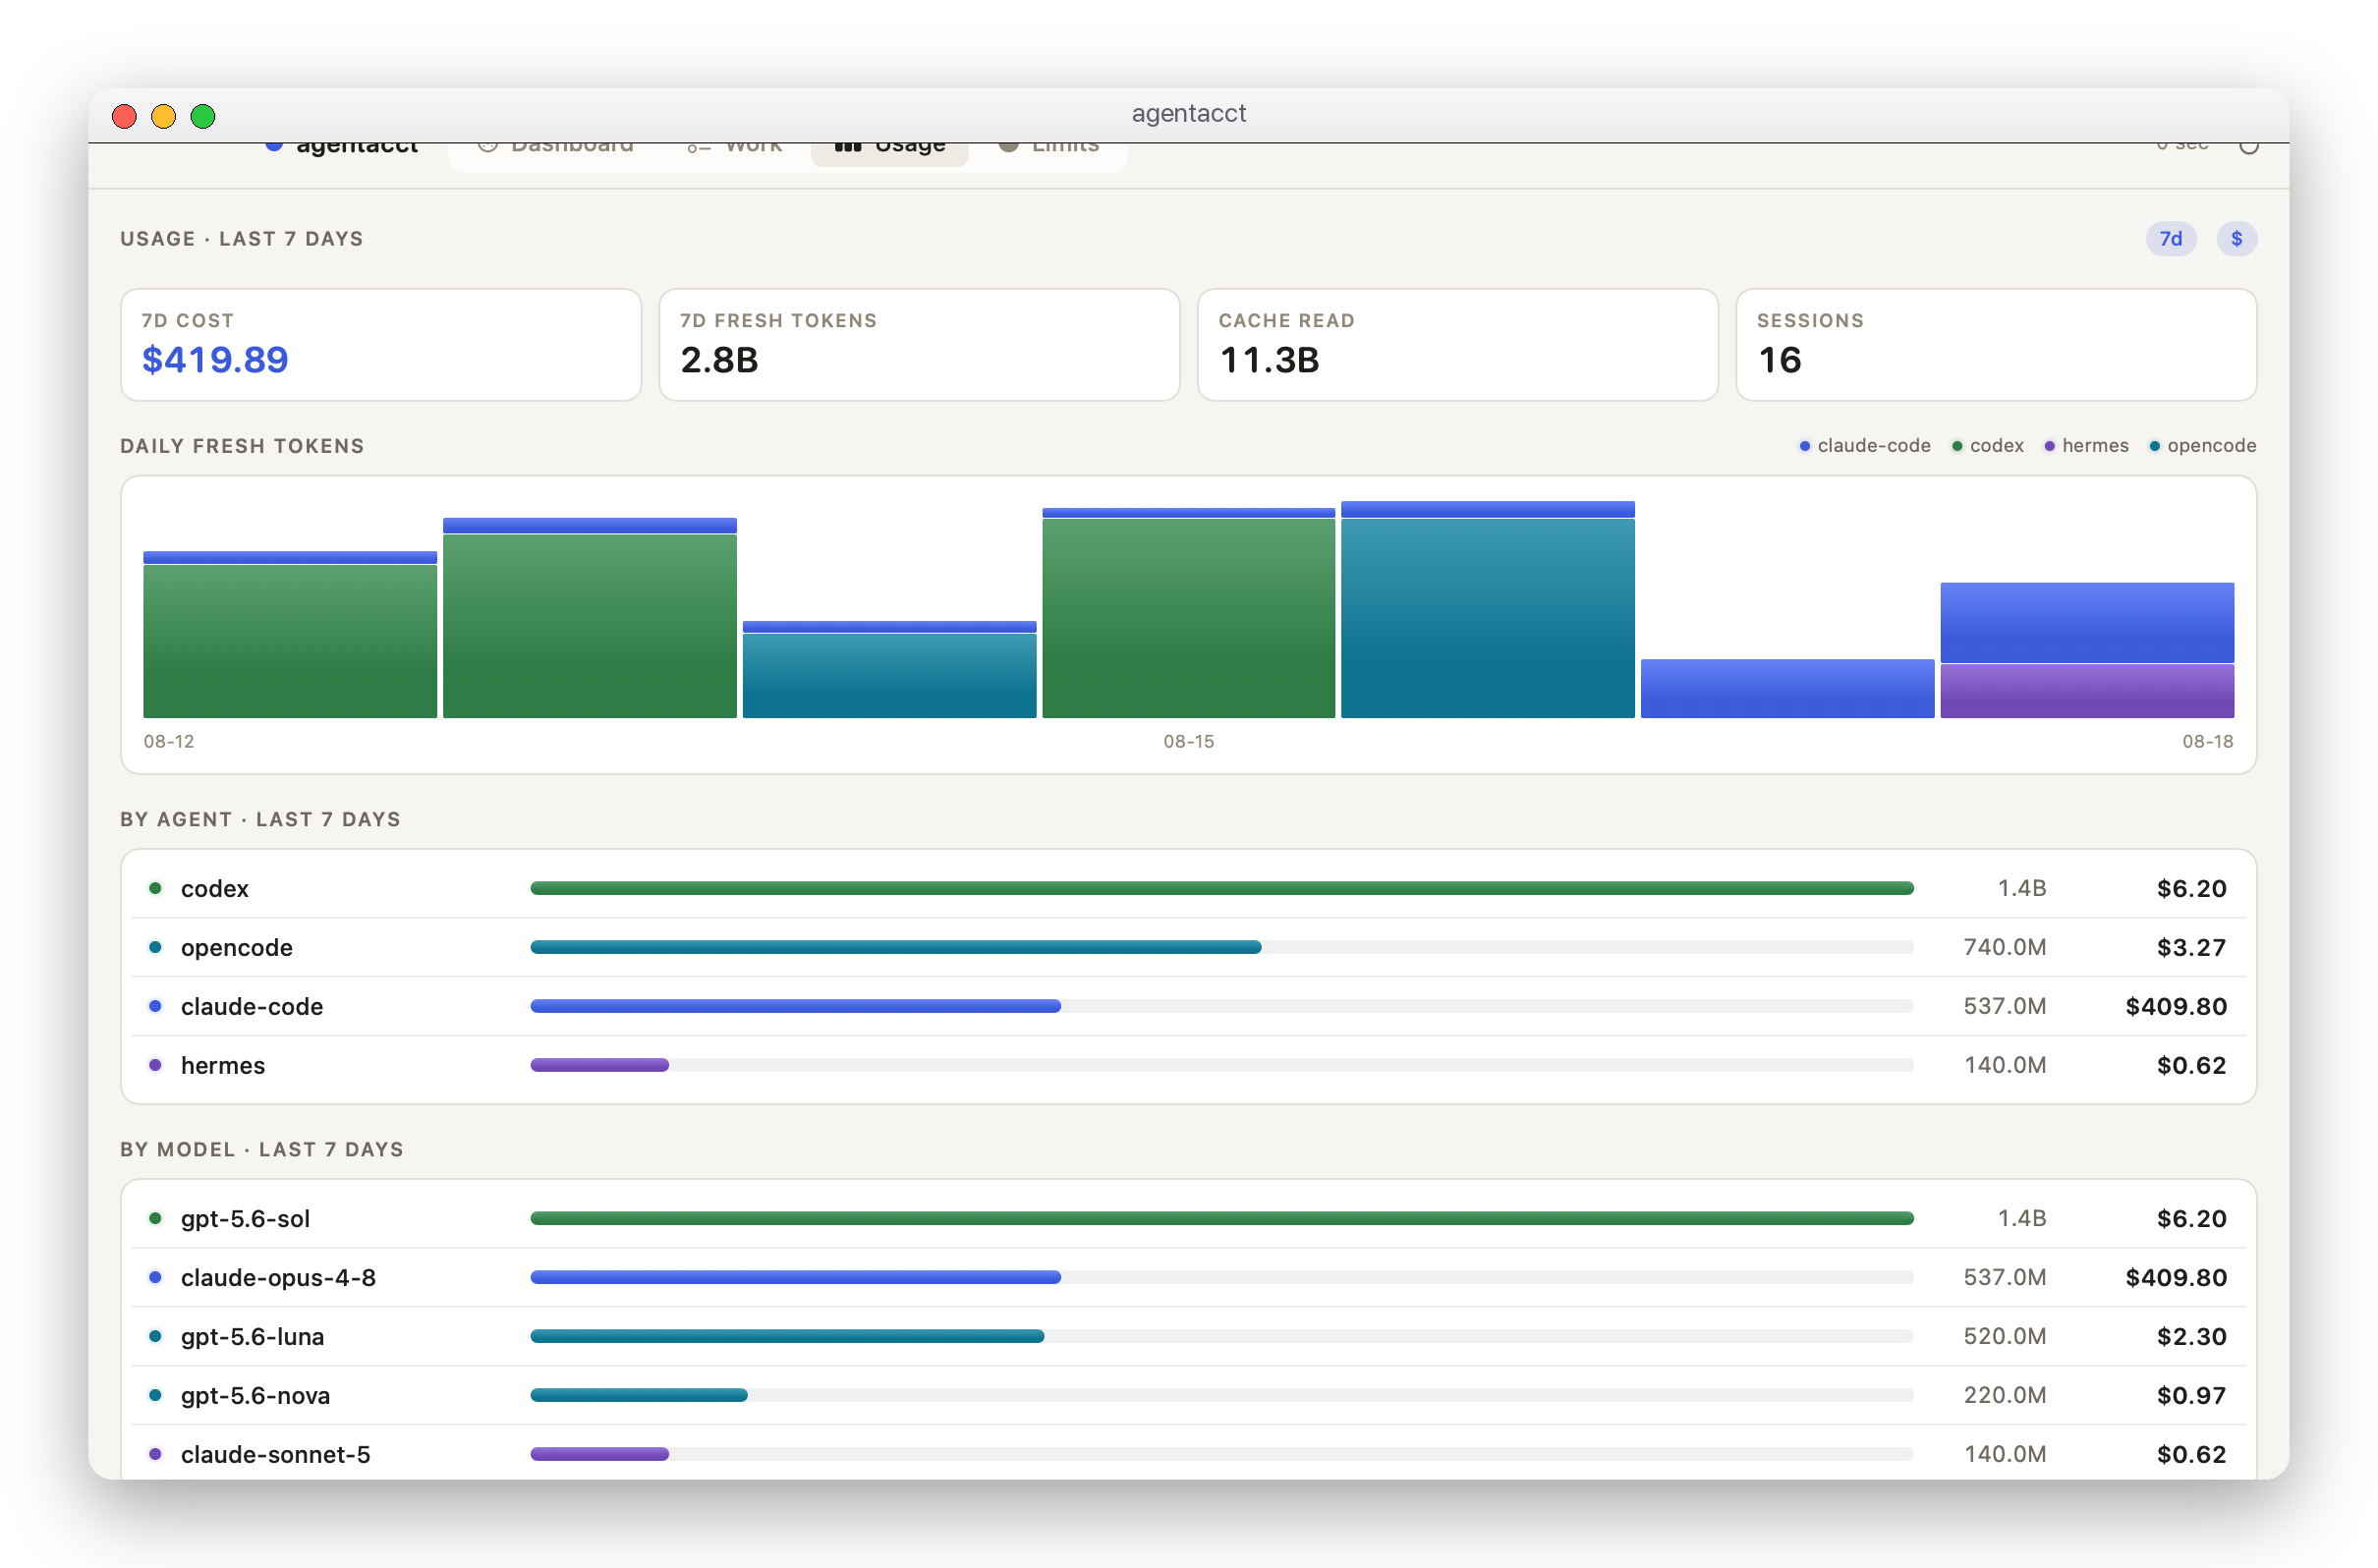Click the 'BY MODEL · LAST 7 DAYS' heading

(x=262, y=1150)
